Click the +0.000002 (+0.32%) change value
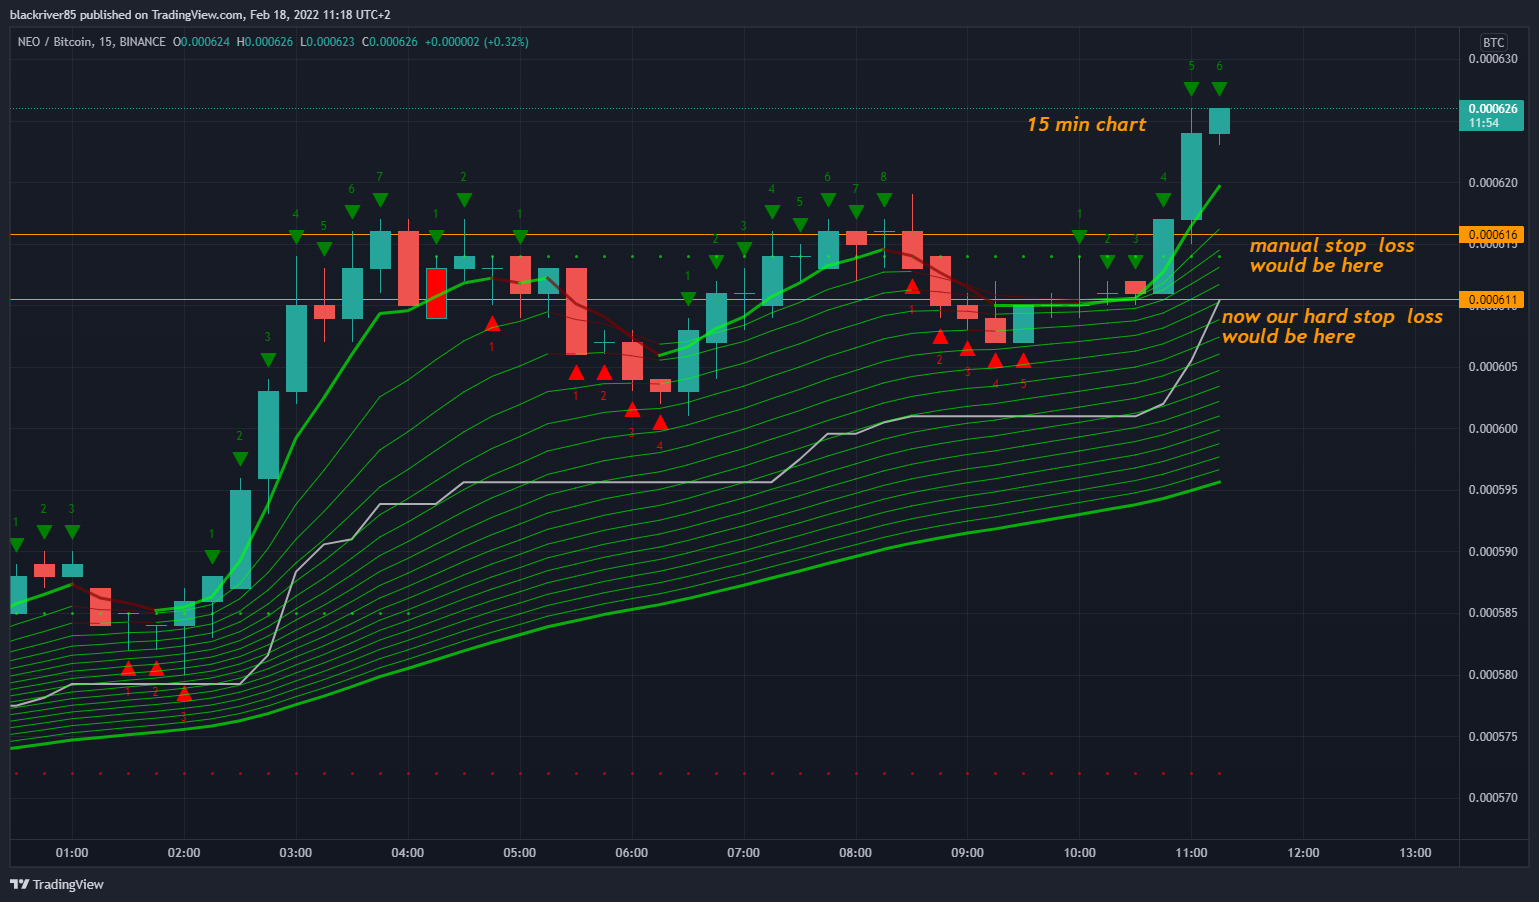 477,42
